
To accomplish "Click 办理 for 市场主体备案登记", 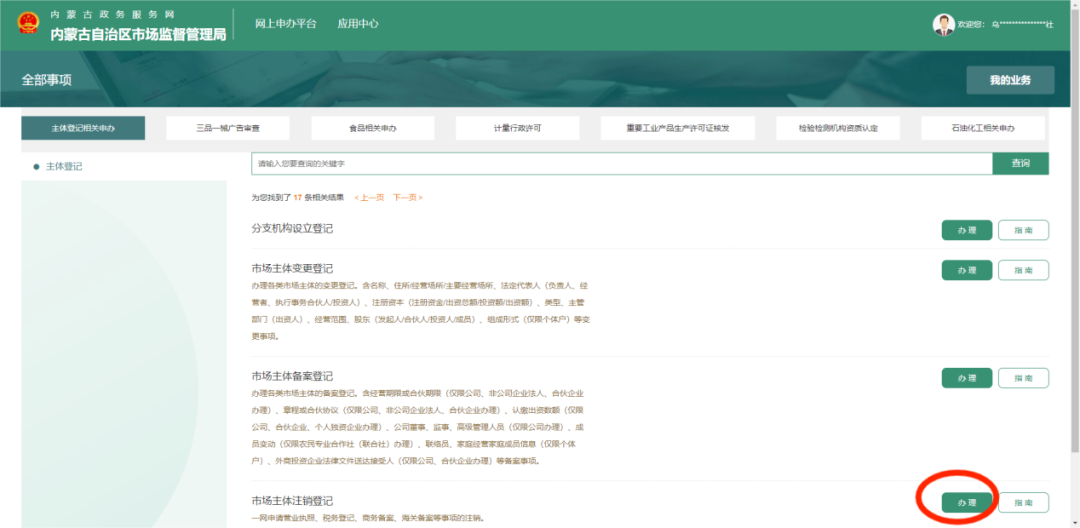I will click(967, 378).
